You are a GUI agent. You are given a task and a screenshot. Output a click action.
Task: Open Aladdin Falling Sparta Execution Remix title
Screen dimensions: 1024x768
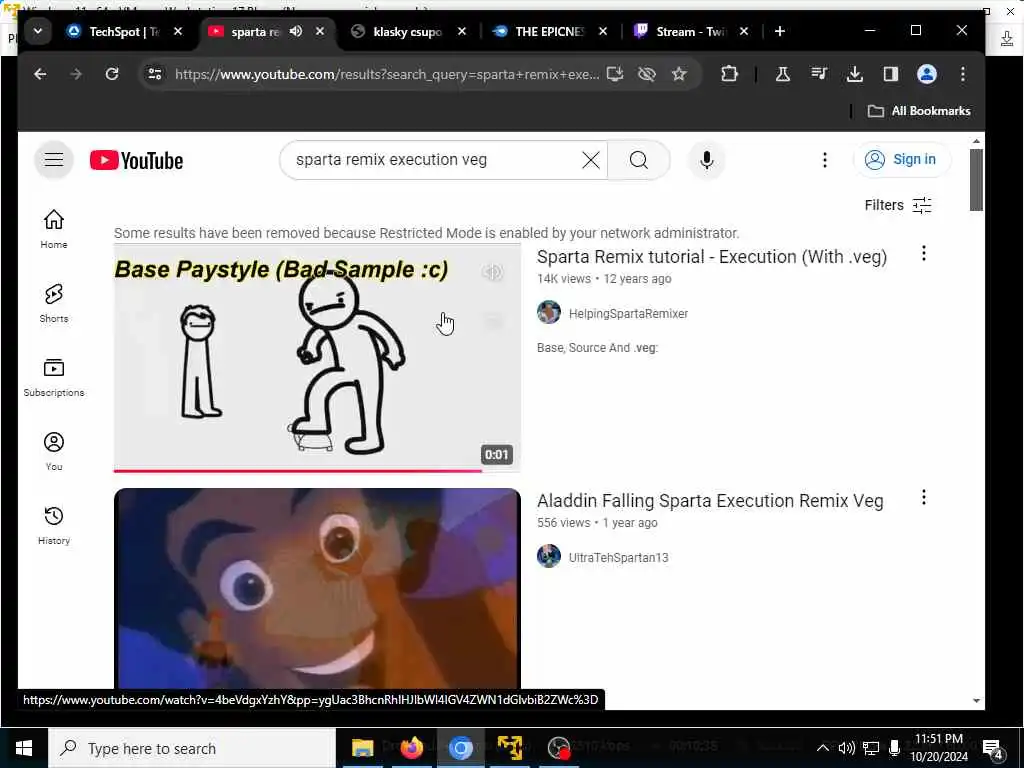click(x=710, y=501)
